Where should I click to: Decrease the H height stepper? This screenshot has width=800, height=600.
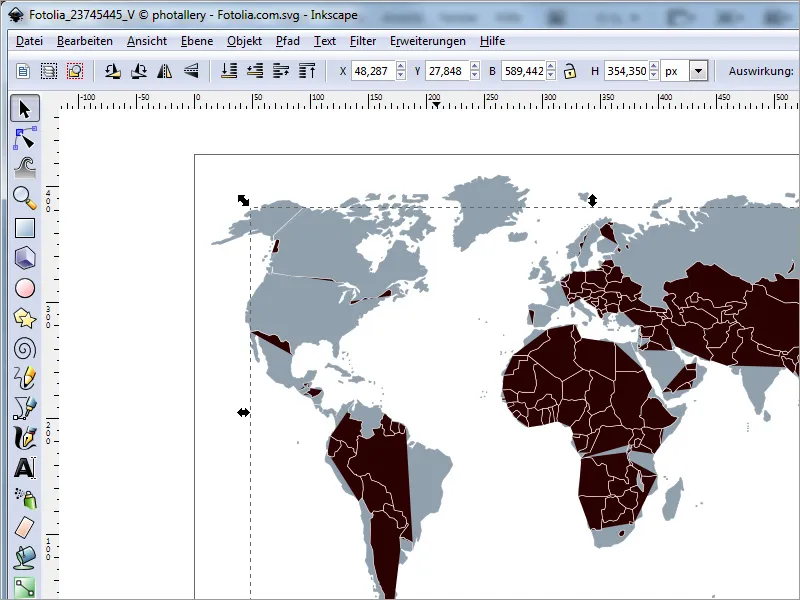tap(654, 76)
